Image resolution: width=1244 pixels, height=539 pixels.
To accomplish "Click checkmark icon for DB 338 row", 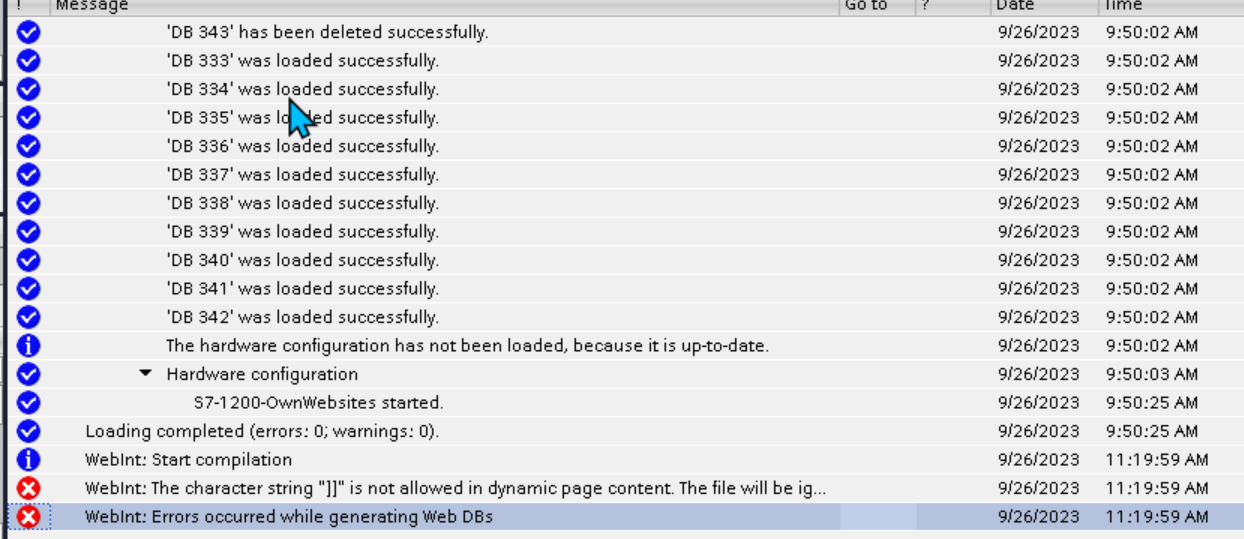I will click(x=29, y=203).
